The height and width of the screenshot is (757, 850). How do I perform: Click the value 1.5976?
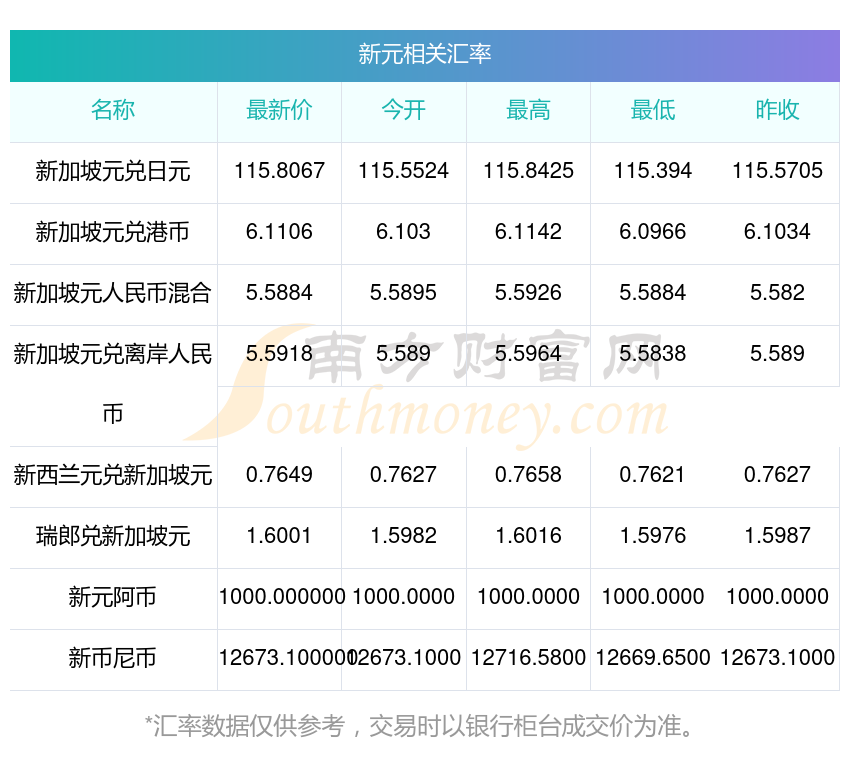point(653,536)
